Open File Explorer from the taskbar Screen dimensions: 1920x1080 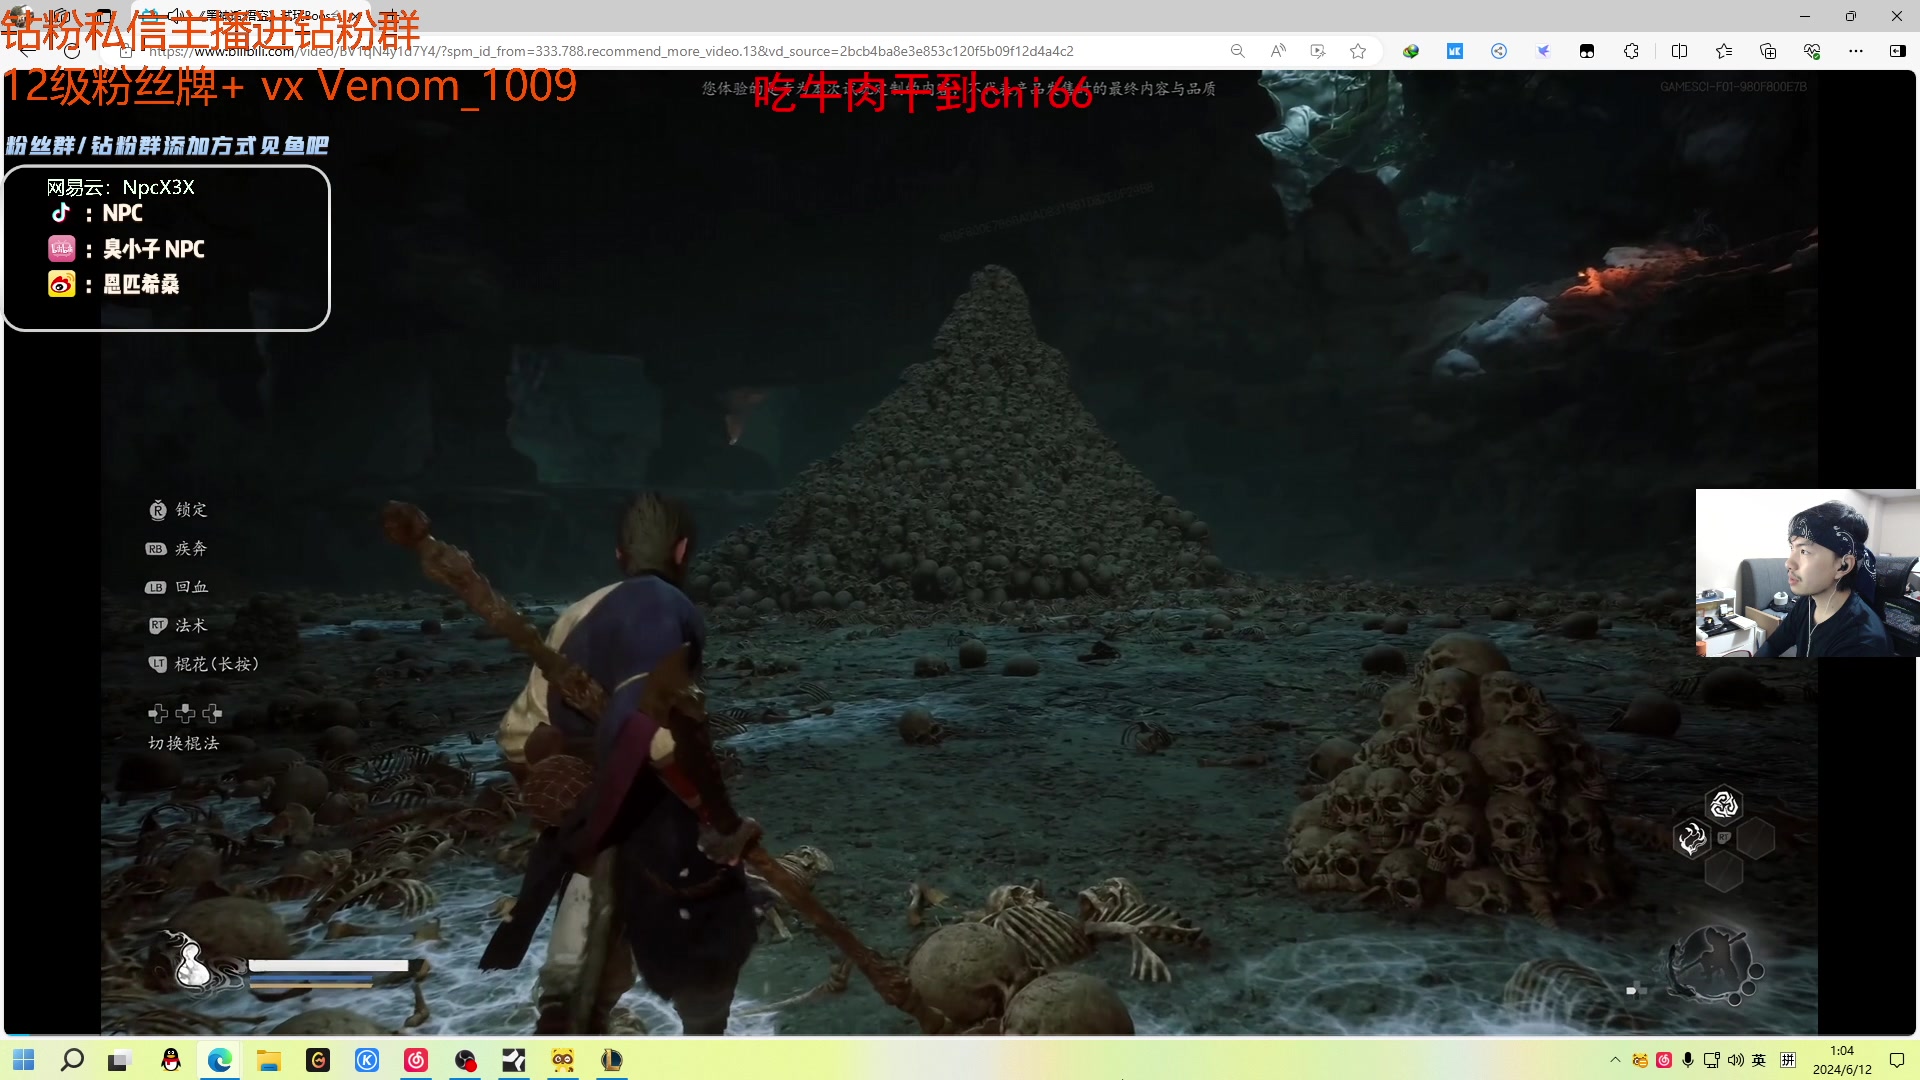pyautogui.click(x=269, y=1060)
